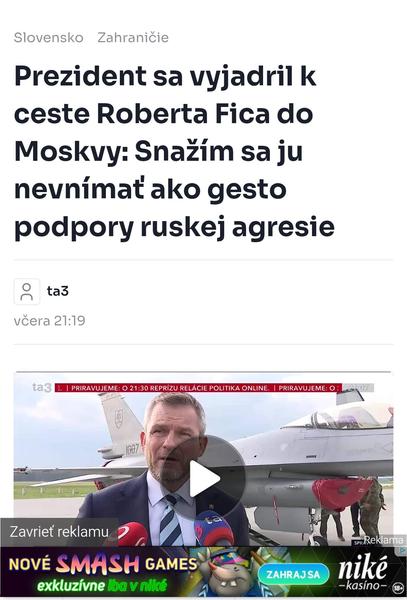The width and height of the screenshot is (407, 600).
Task: Open the niké kasíno logo
Action: pyautogui.click(x=363, y=573)
